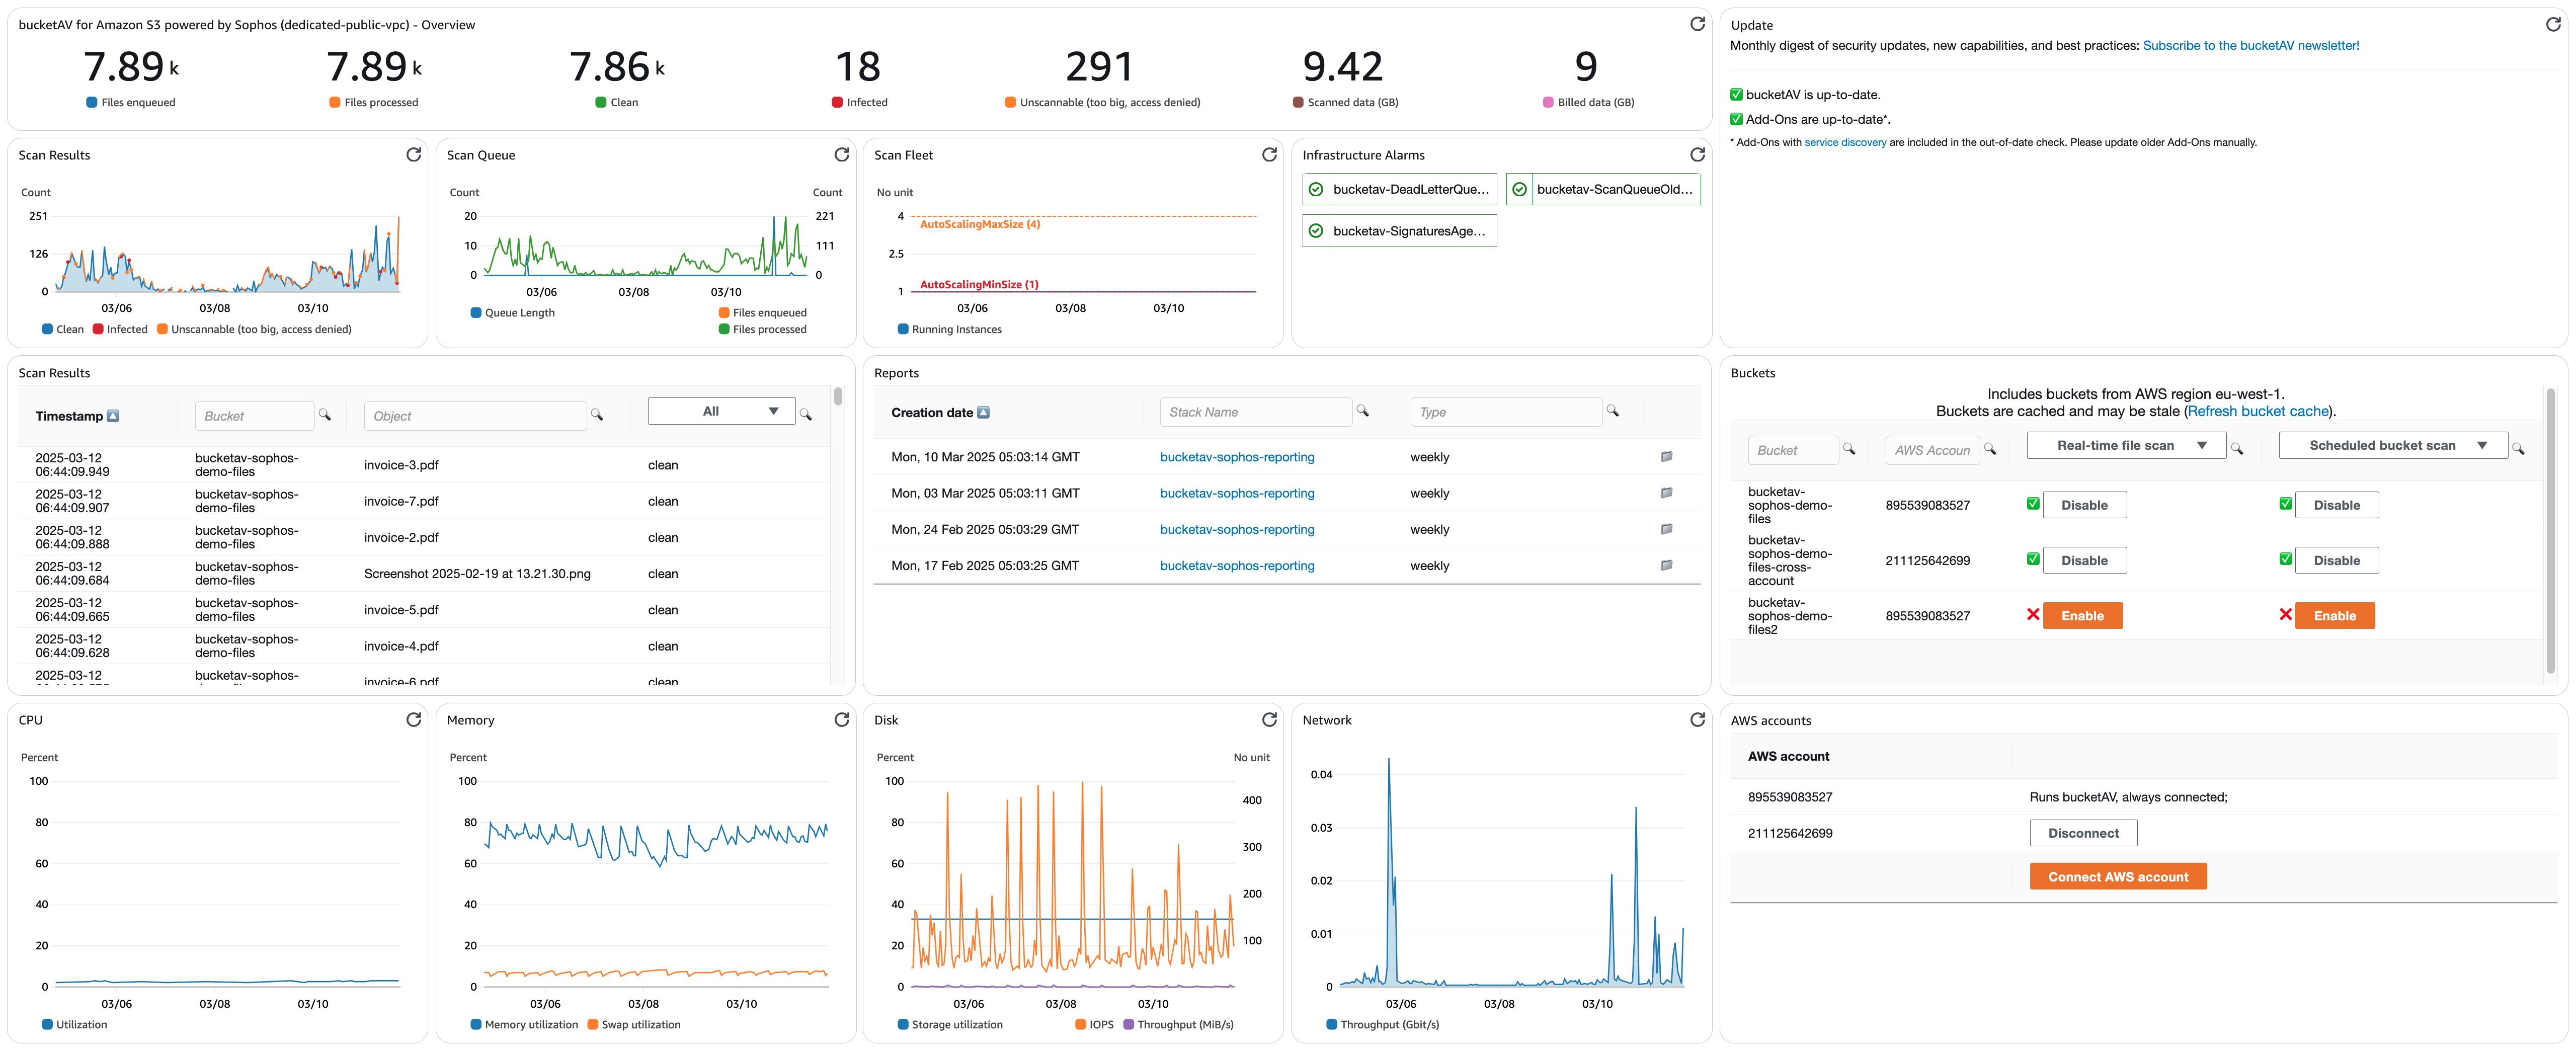Toggle Queue Length legend entry
This screenshot has height=1053, width=2576.
[512, 313]
